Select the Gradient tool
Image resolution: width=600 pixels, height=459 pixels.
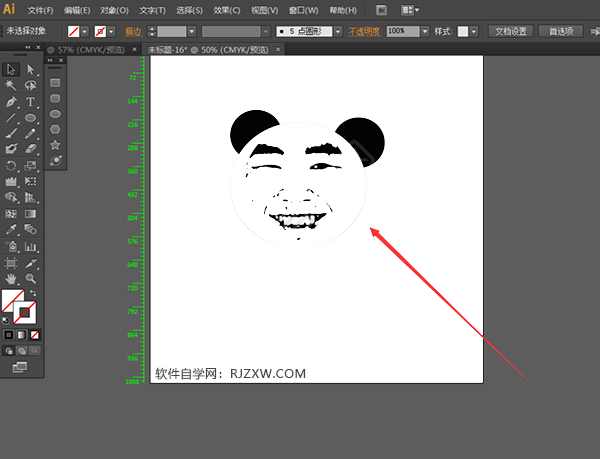pos(30,213)
